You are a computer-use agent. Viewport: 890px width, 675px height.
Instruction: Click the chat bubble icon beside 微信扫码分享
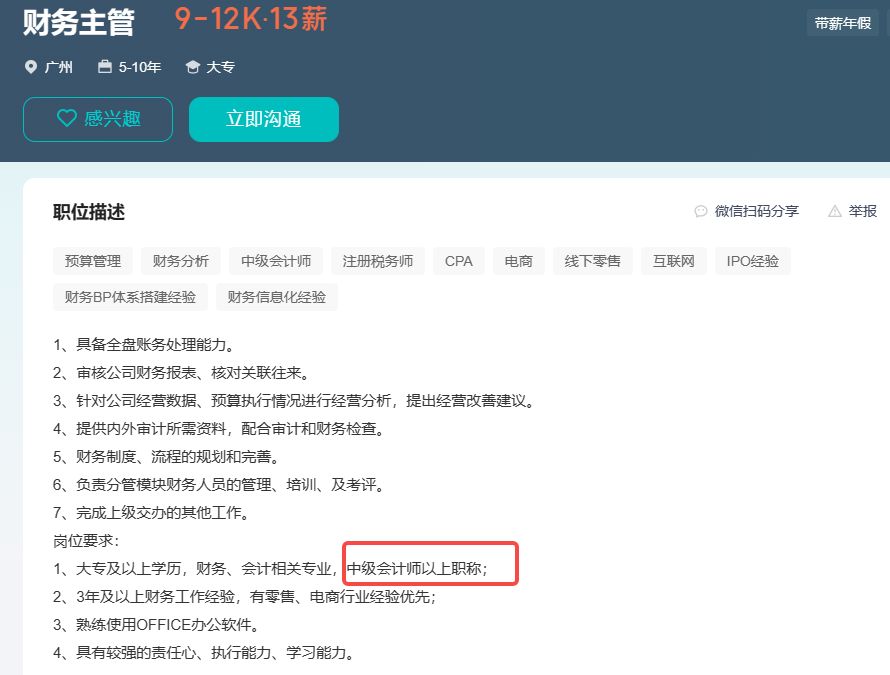point(700,211)
